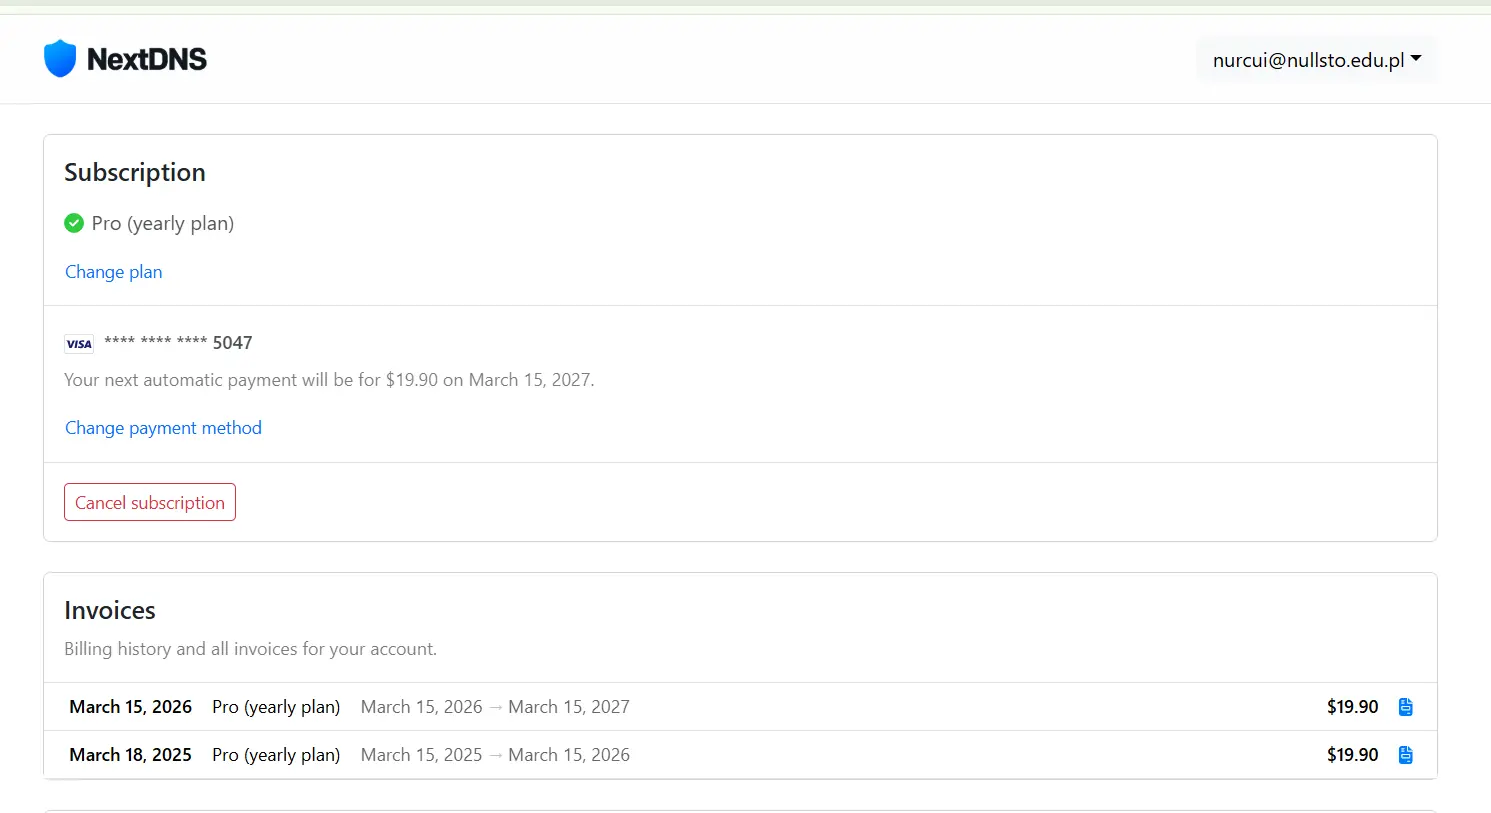Click the Visa card icon
This screenshot has height=813, width=1491.
(x=79, y=344)
